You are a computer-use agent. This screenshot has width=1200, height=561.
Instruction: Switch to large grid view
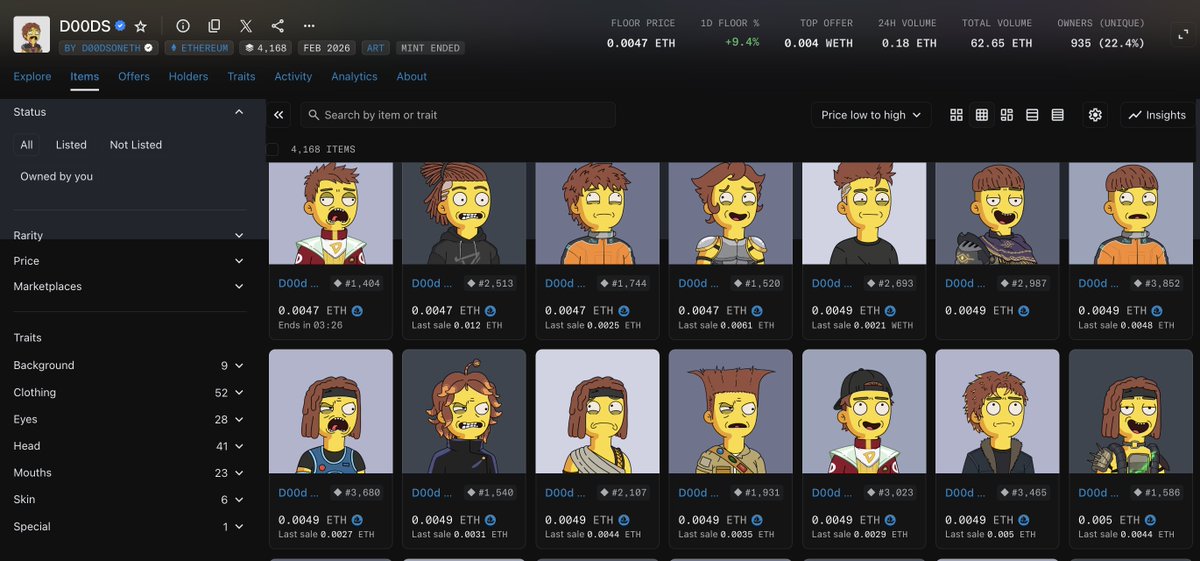click(x=957, y=115)
